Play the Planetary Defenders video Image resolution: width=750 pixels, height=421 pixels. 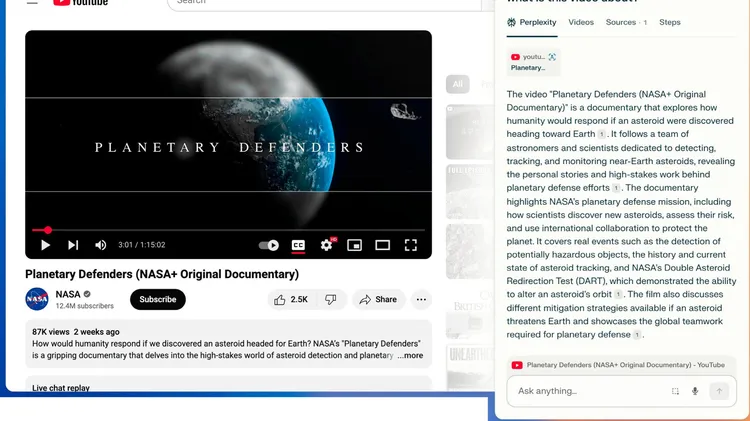45,245
